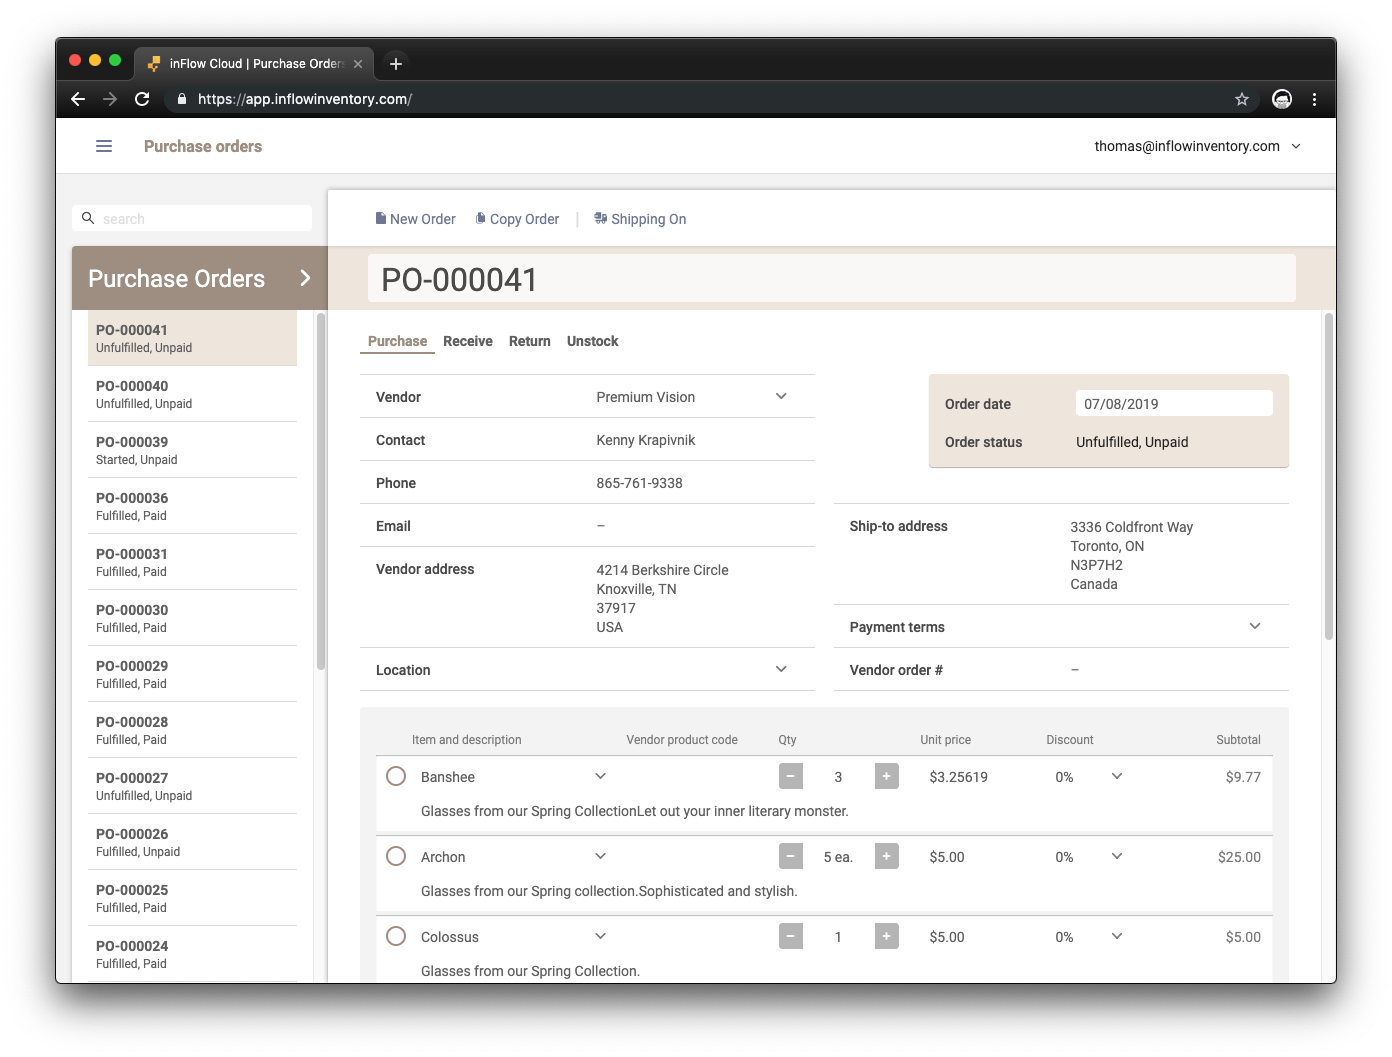Open the thomas@inflowinventory.com account menu
The width and height of the screenshot is (1392, 1057).
tap(1197, 145)
